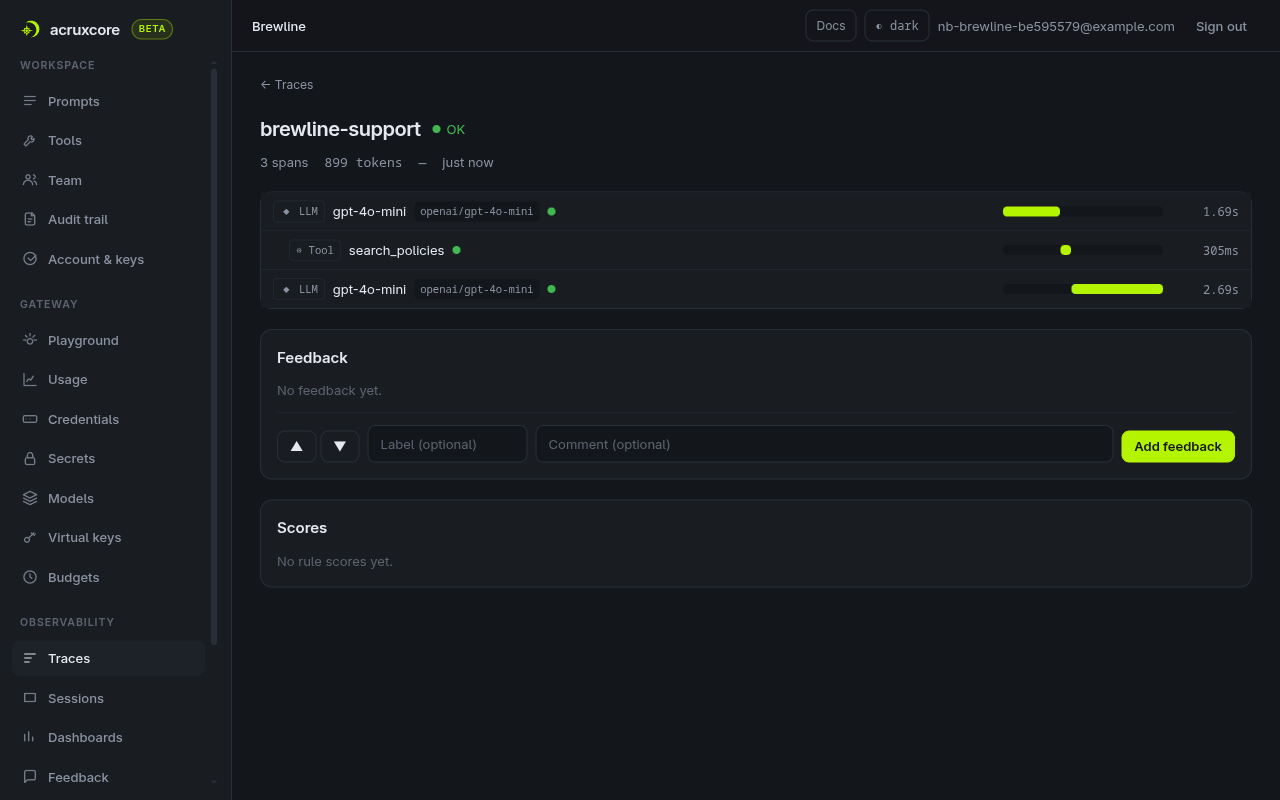This screenshot has height=800, width=1280.
Task: Open Dashboards via bar chart icon
Action: (x=30, y=737)
